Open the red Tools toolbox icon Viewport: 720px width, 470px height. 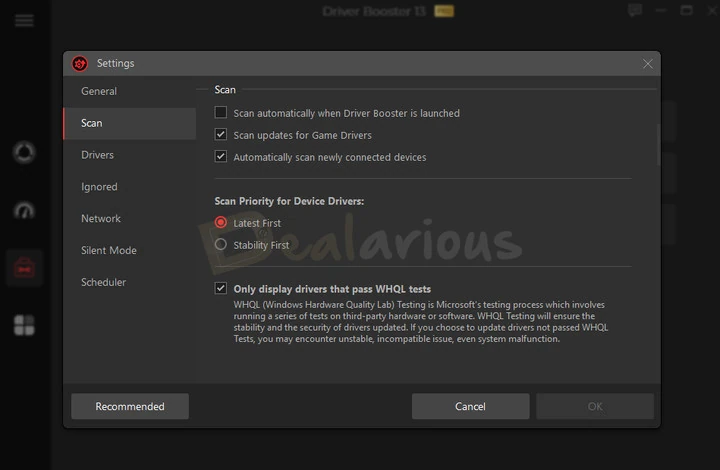coord(24,267)
